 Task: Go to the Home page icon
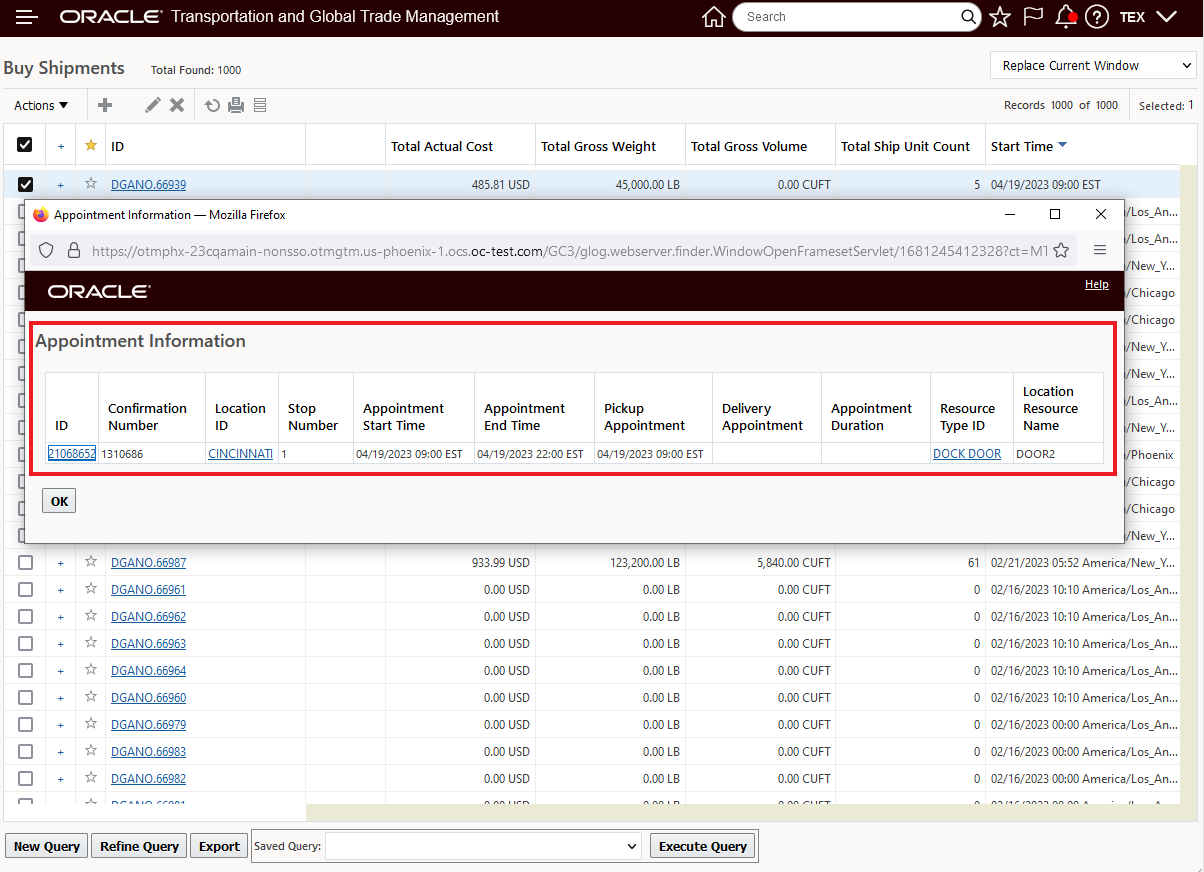(x=713, y=17)
